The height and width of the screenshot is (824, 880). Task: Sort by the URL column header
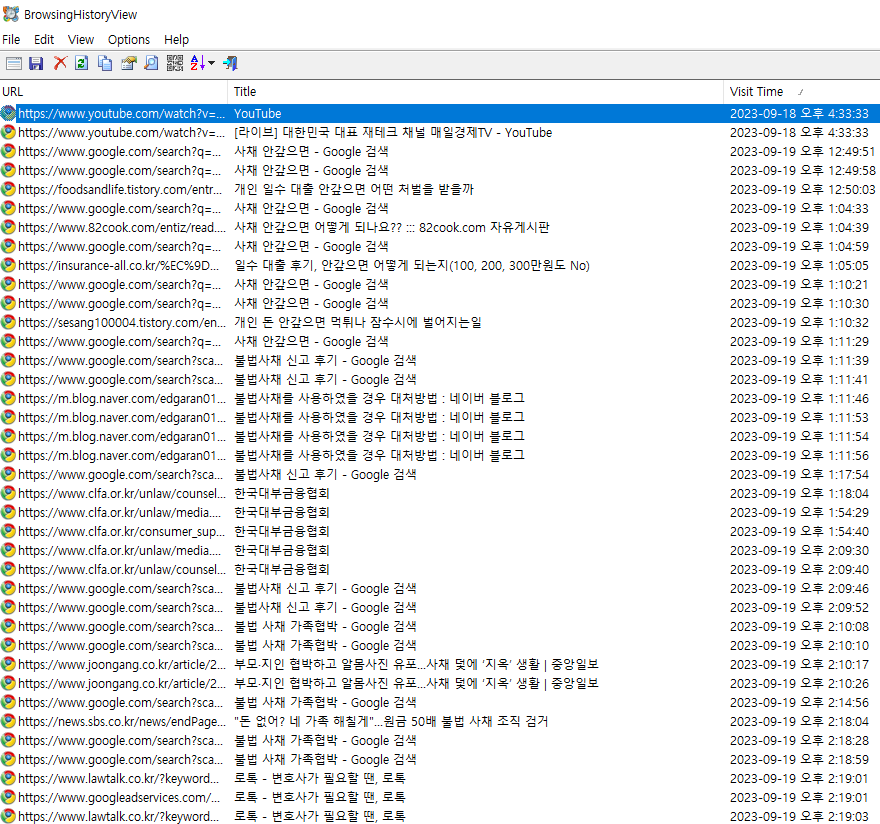(113, 91)
